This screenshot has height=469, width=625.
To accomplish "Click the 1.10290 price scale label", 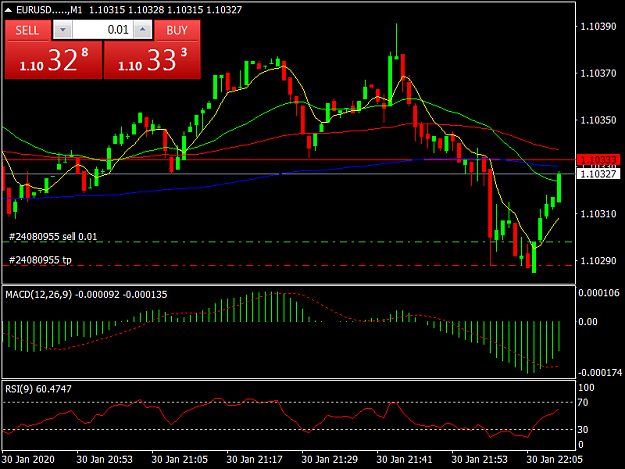I will pyautogui.click(x=598, y=261).
